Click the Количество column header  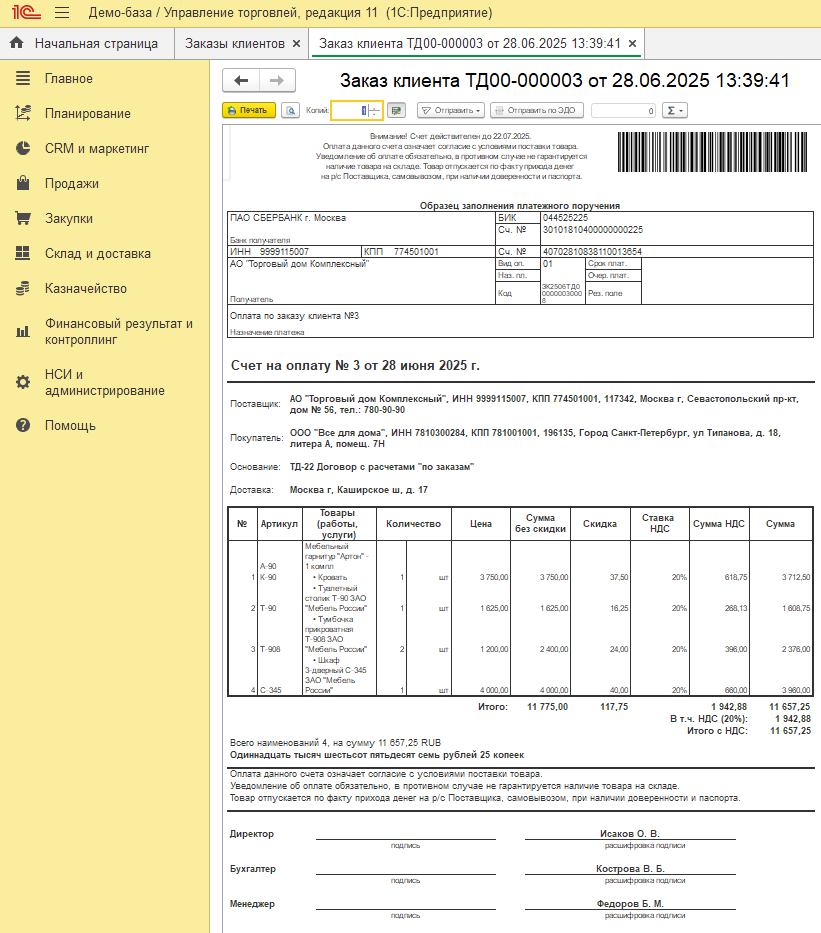tap(413, 524)
